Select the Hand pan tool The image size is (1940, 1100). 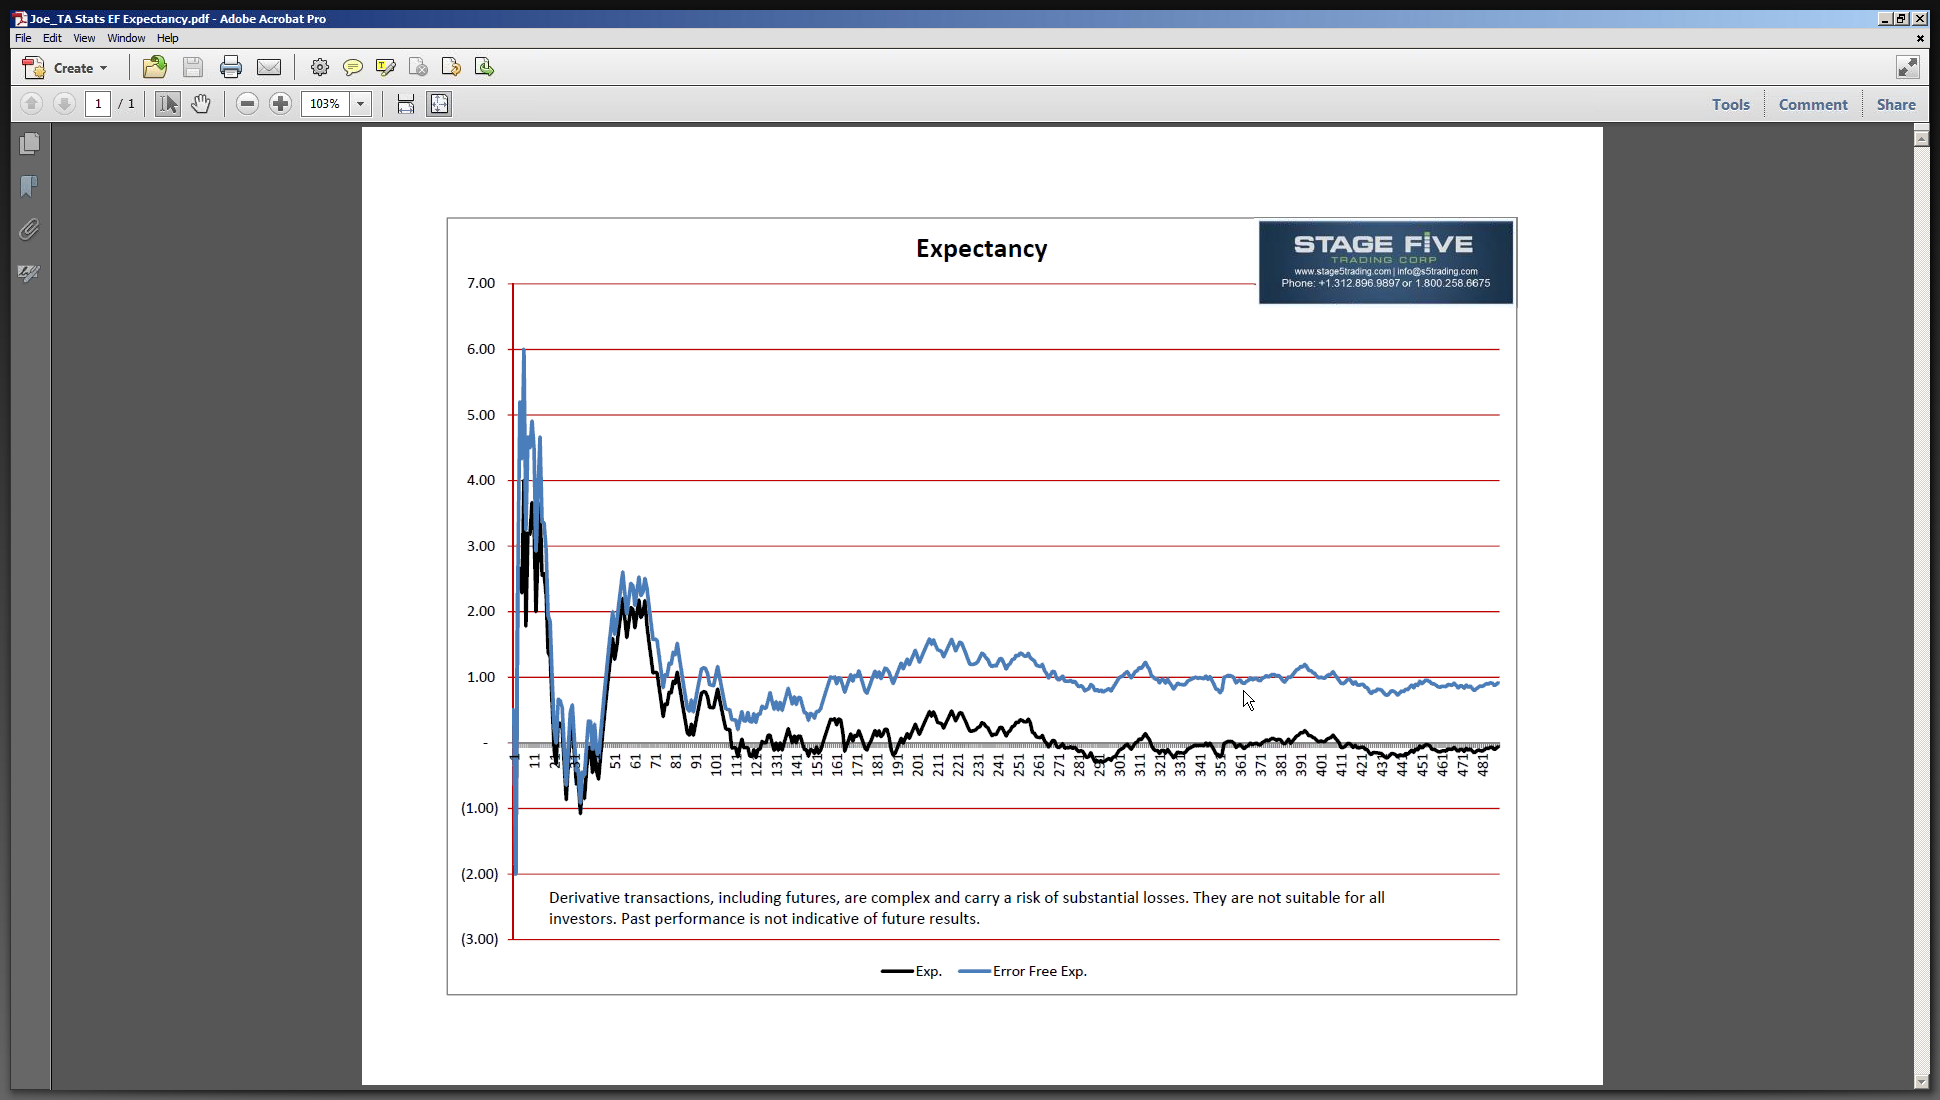tap(201, 103)
